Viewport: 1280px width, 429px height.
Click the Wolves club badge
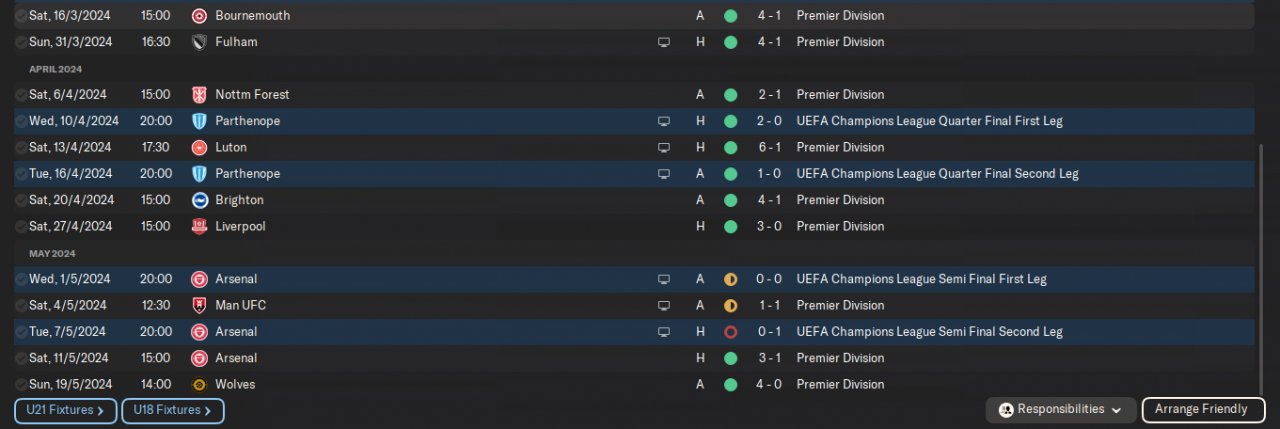(199, 384)
